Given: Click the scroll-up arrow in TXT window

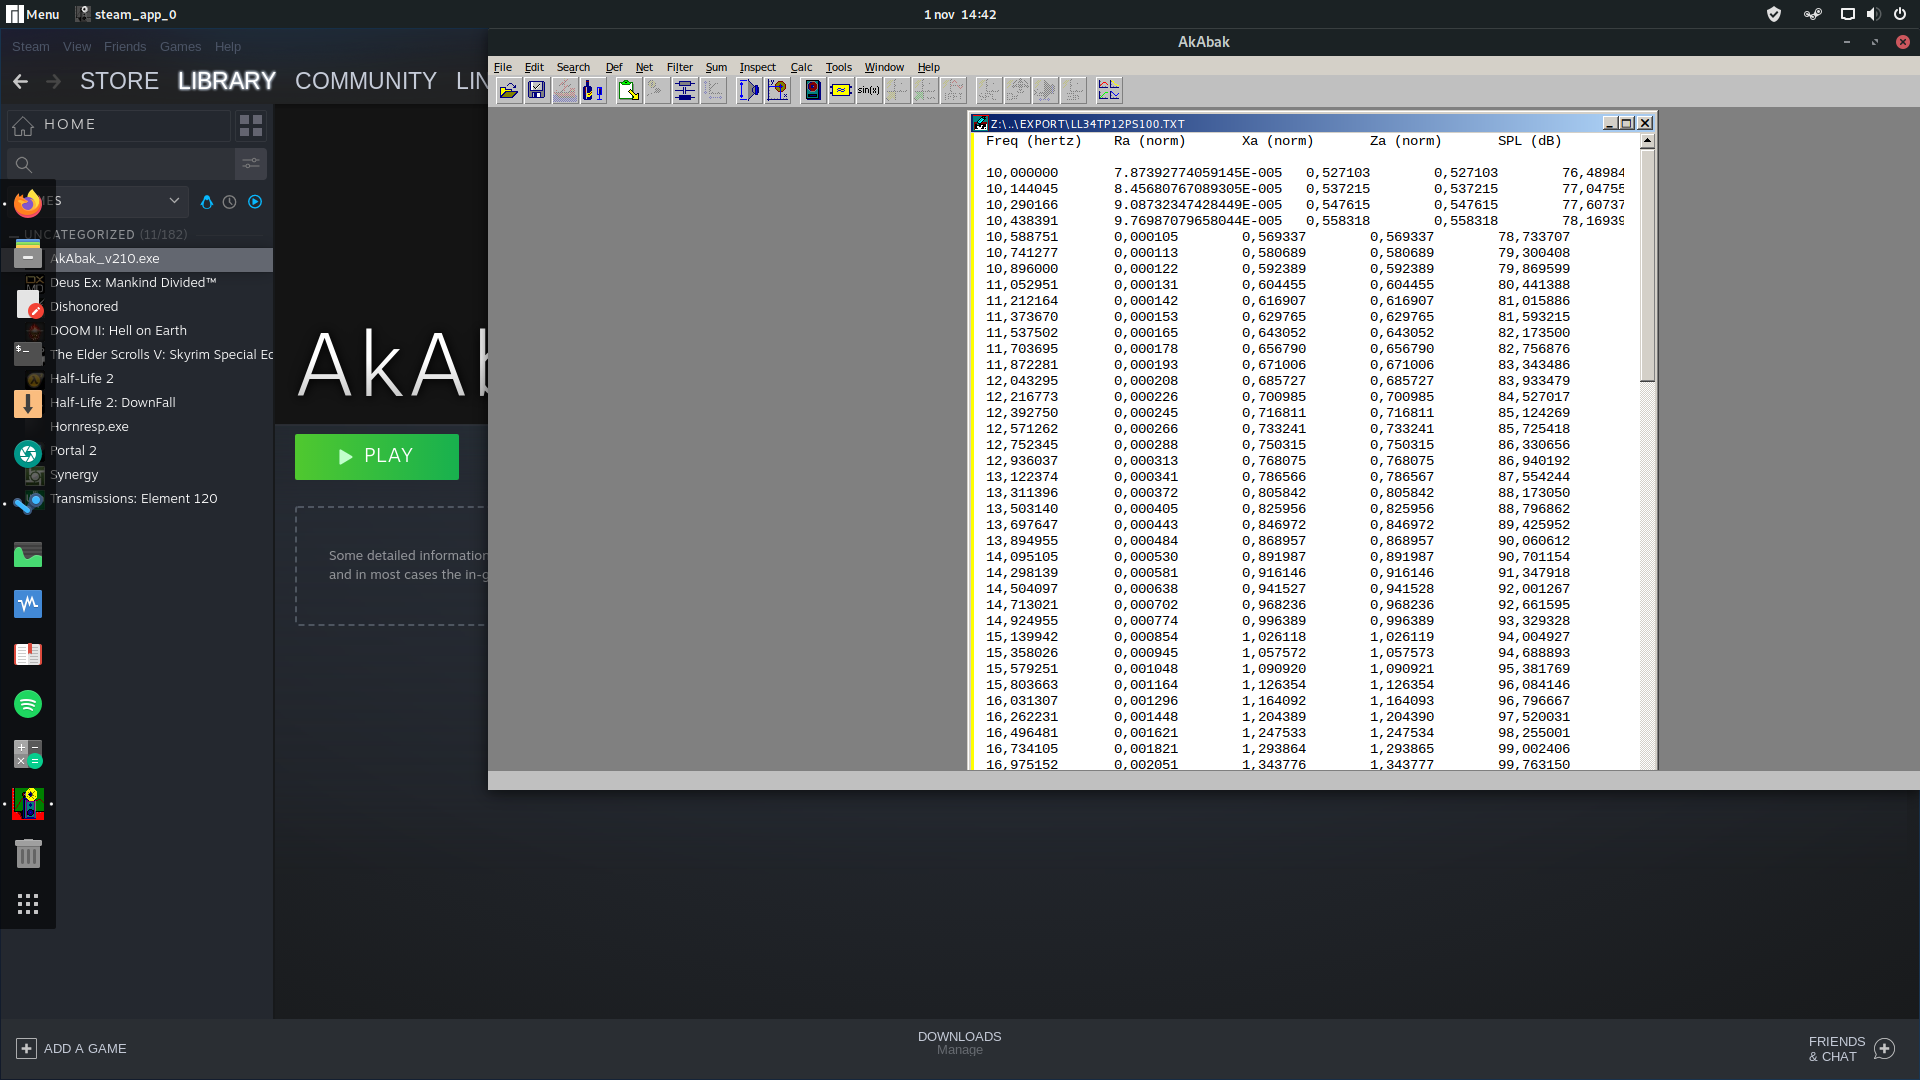Looking at the screenshot, I should pyautogui.click(x=1647, y=141).
